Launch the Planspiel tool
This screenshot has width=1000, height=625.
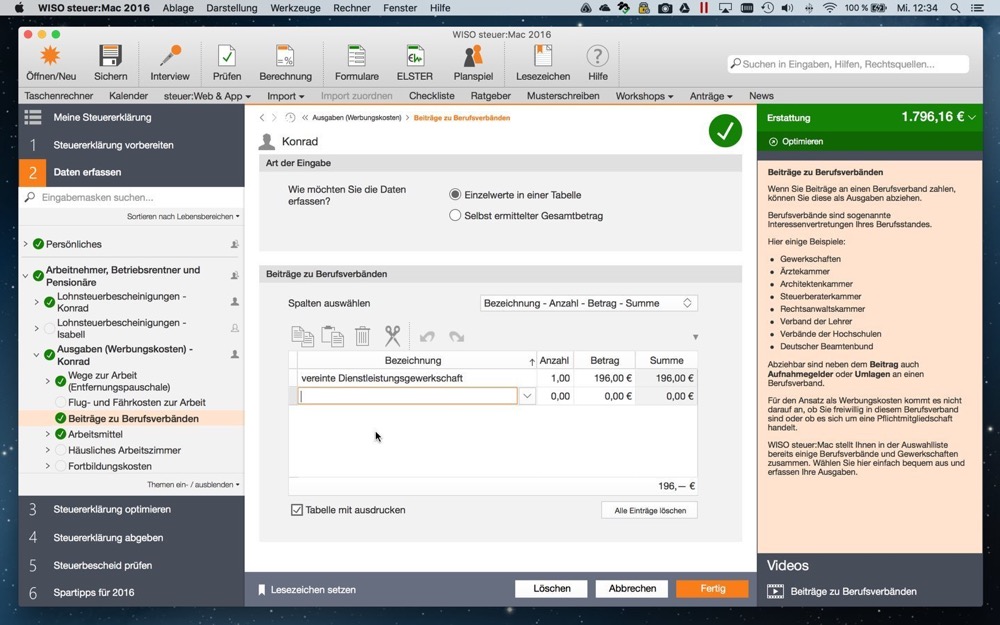pyautogui.click(x=473, y=57)
